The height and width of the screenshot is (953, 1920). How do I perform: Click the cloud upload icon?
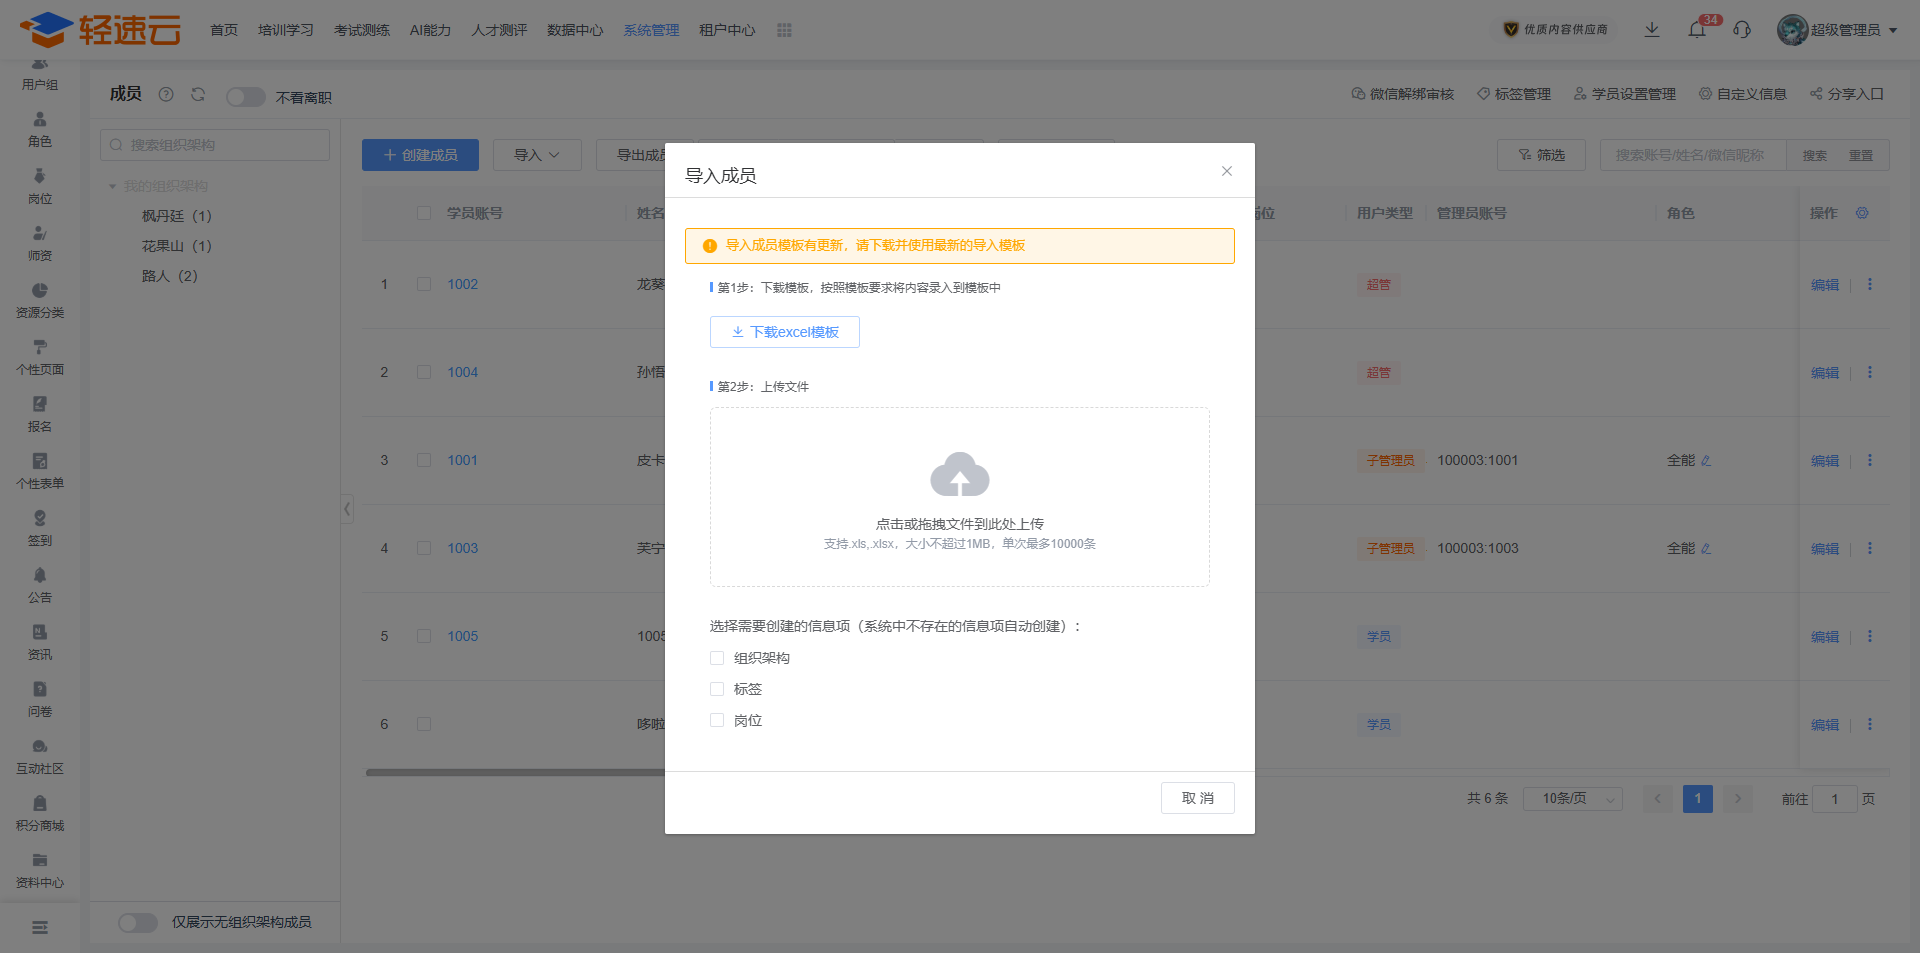point(960,474)
